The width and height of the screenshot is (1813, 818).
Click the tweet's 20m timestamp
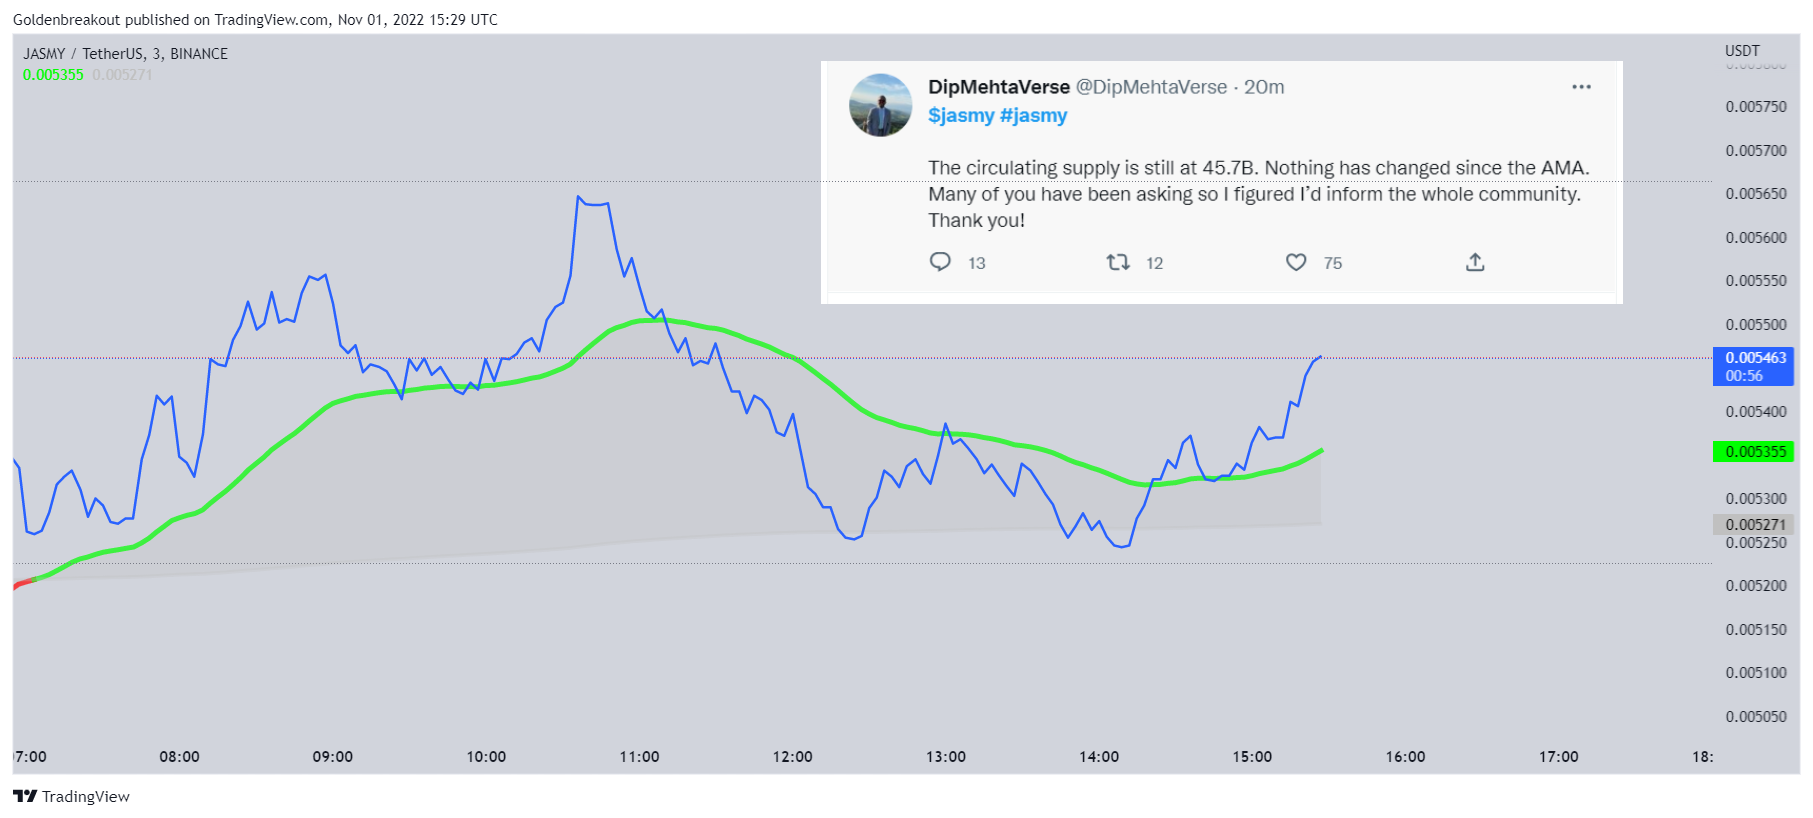tap(1264, 87)
